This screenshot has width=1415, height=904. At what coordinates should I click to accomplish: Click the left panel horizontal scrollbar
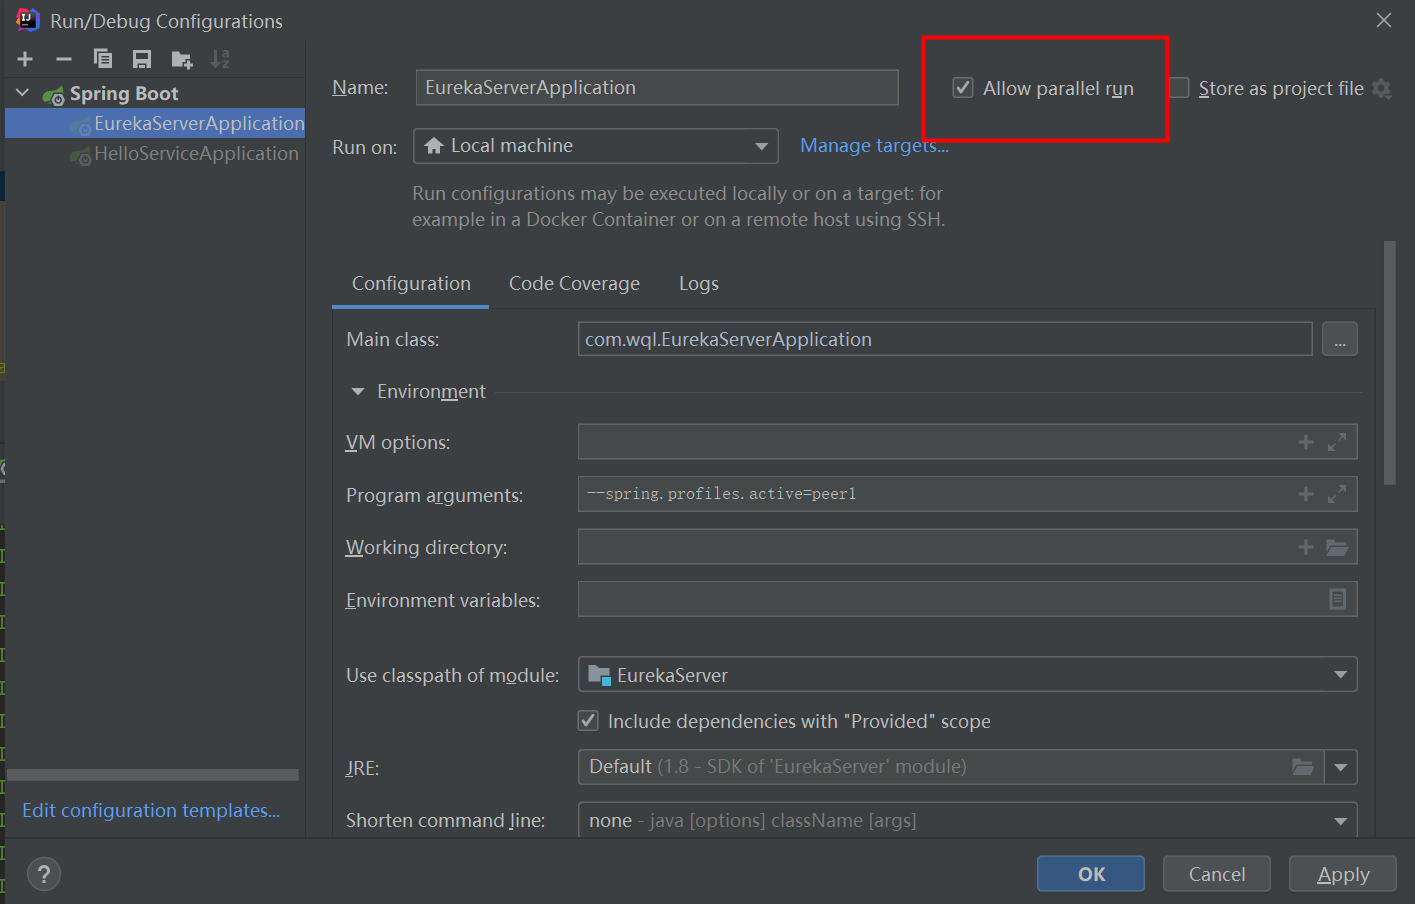pyautogui.click(x=153, y=775)
